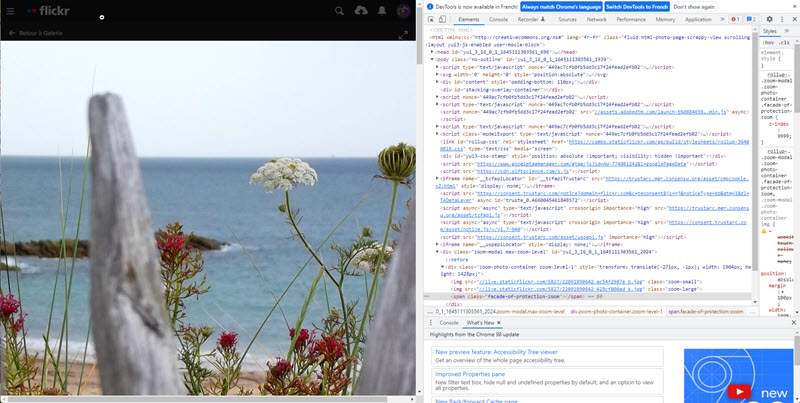800x403 pixels.
Task: Open the Flickr user avatar menu
Action: pyautogui.click(x=404, y=11)
